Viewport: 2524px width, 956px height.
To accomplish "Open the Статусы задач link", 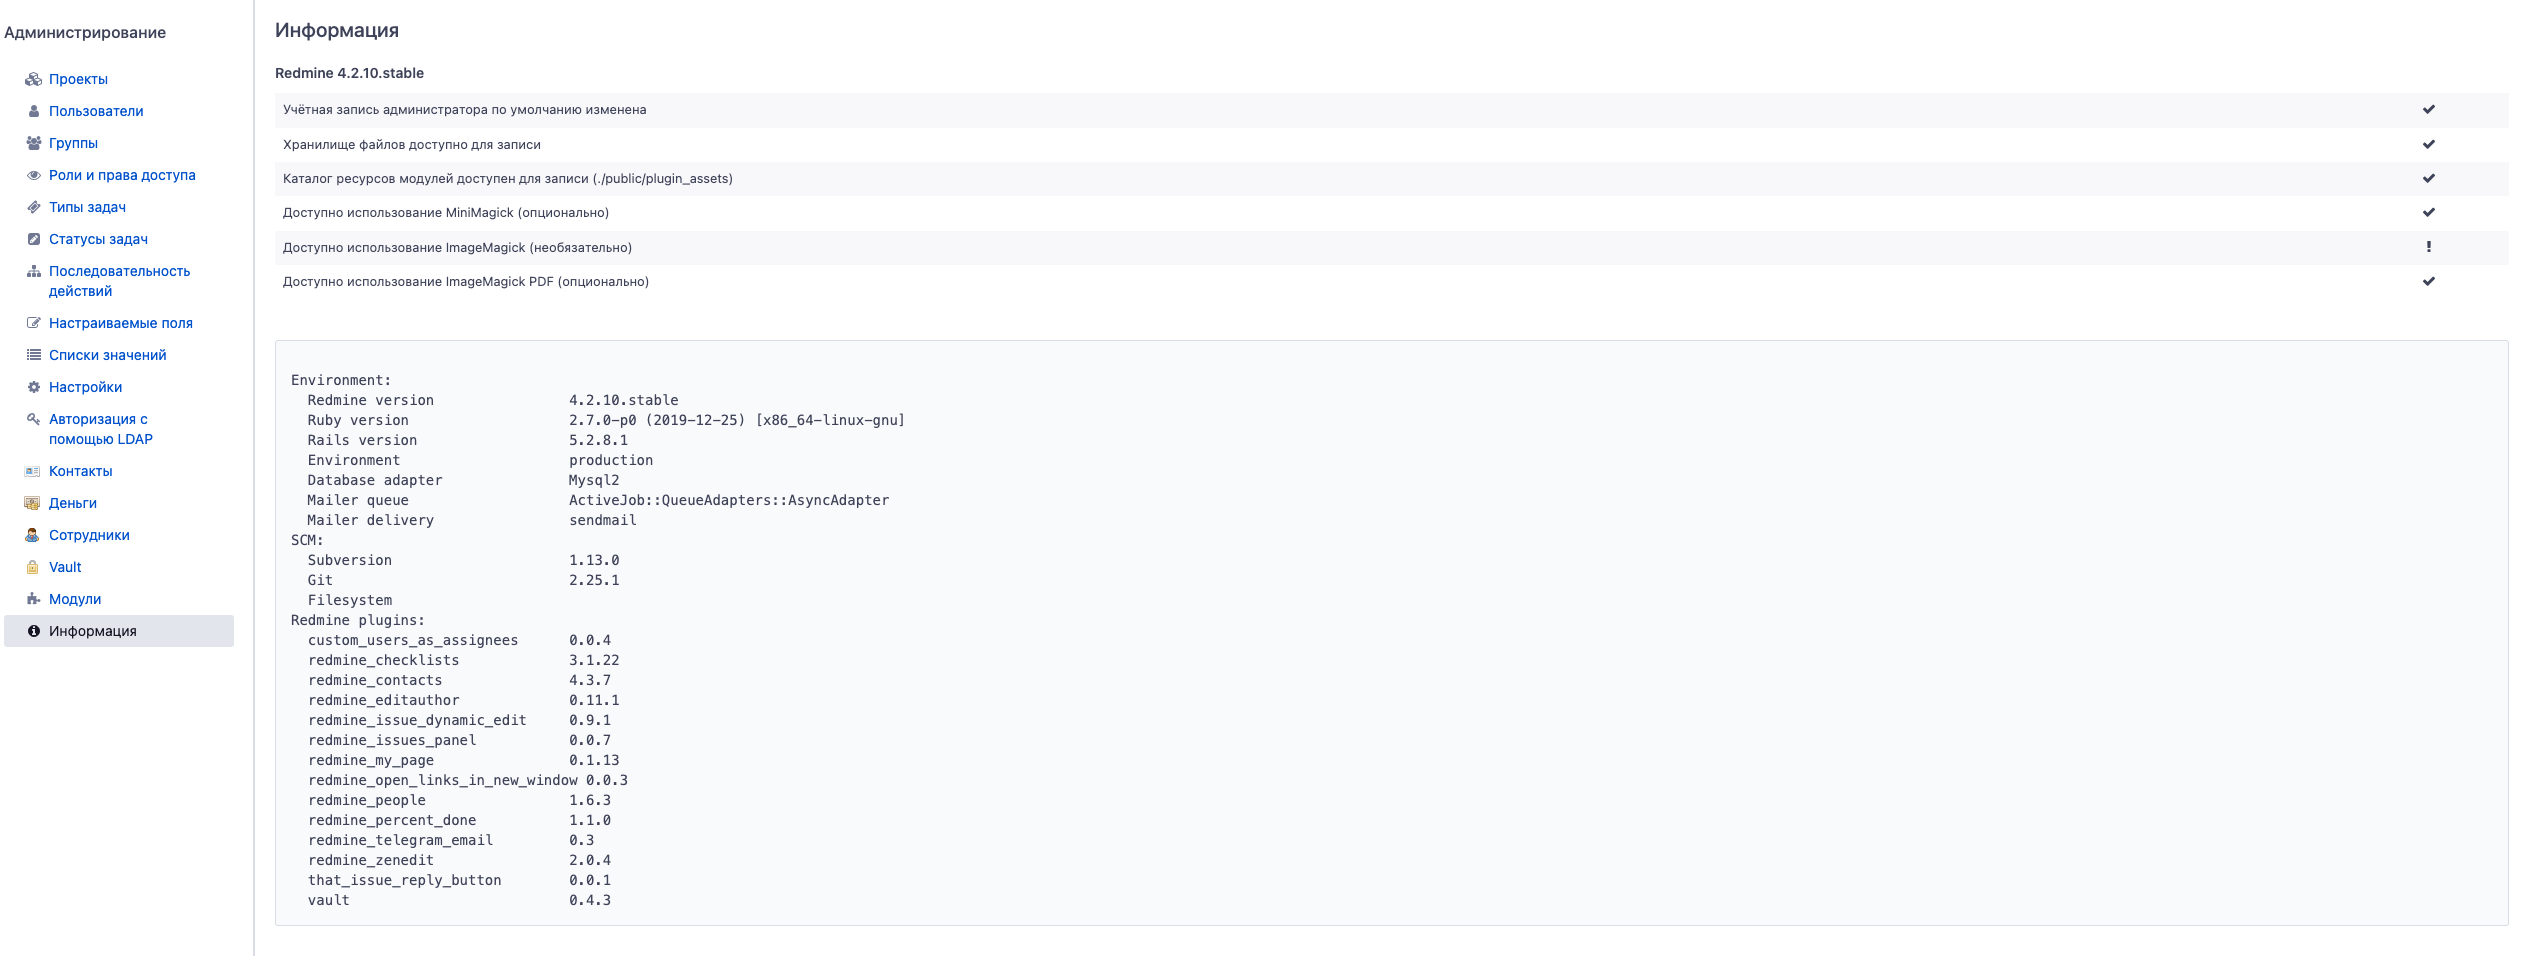I will [98, 239].
